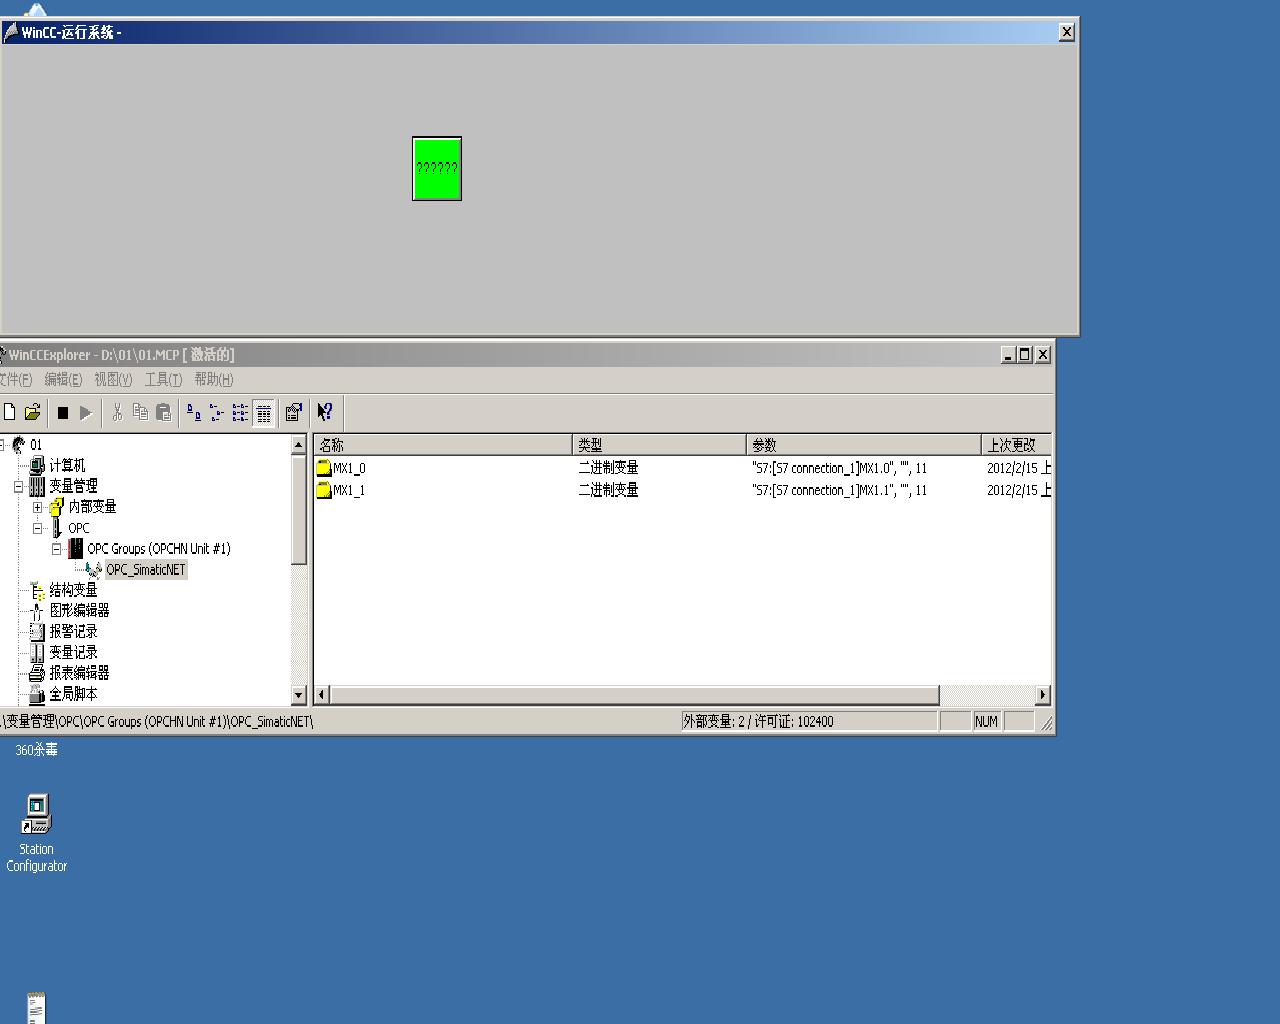Click MX1_0 type cell 二进制变量

tap(608, 468)
